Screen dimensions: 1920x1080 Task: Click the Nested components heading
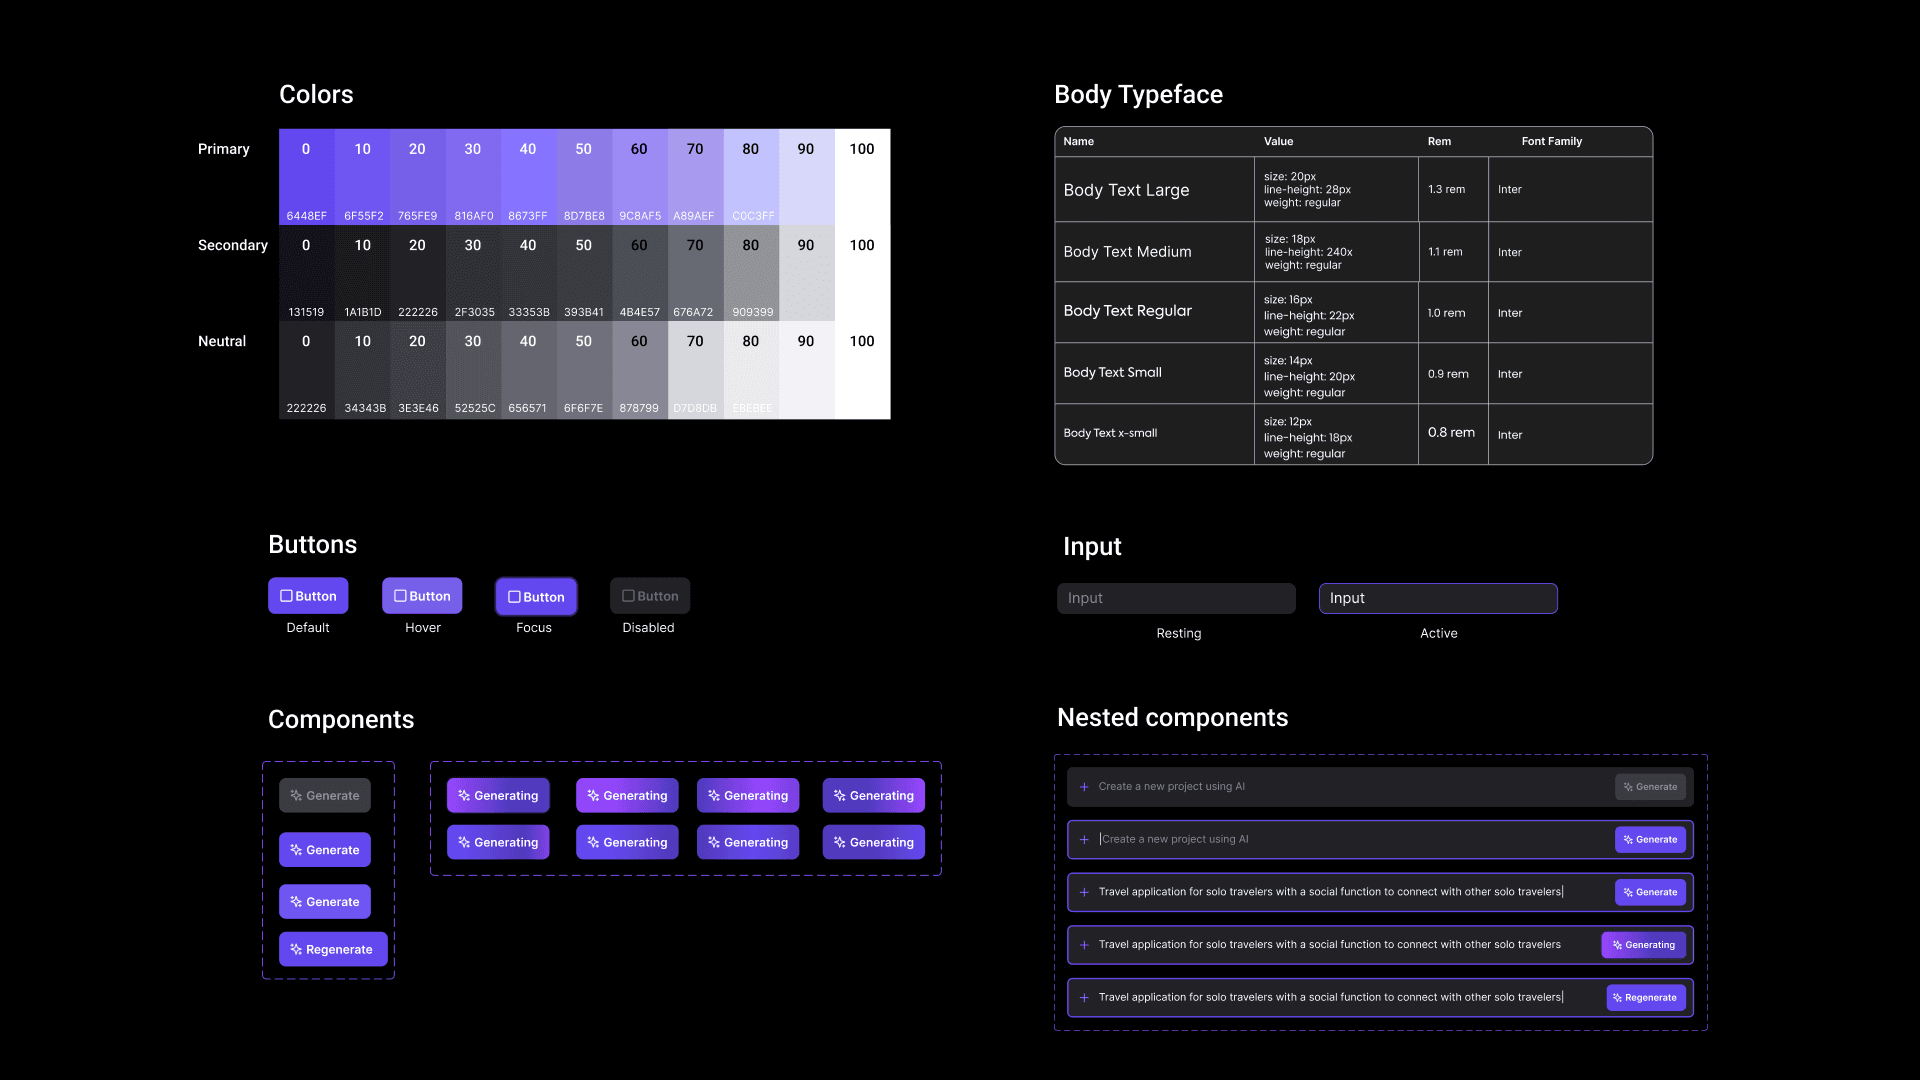coord(1172,718)
